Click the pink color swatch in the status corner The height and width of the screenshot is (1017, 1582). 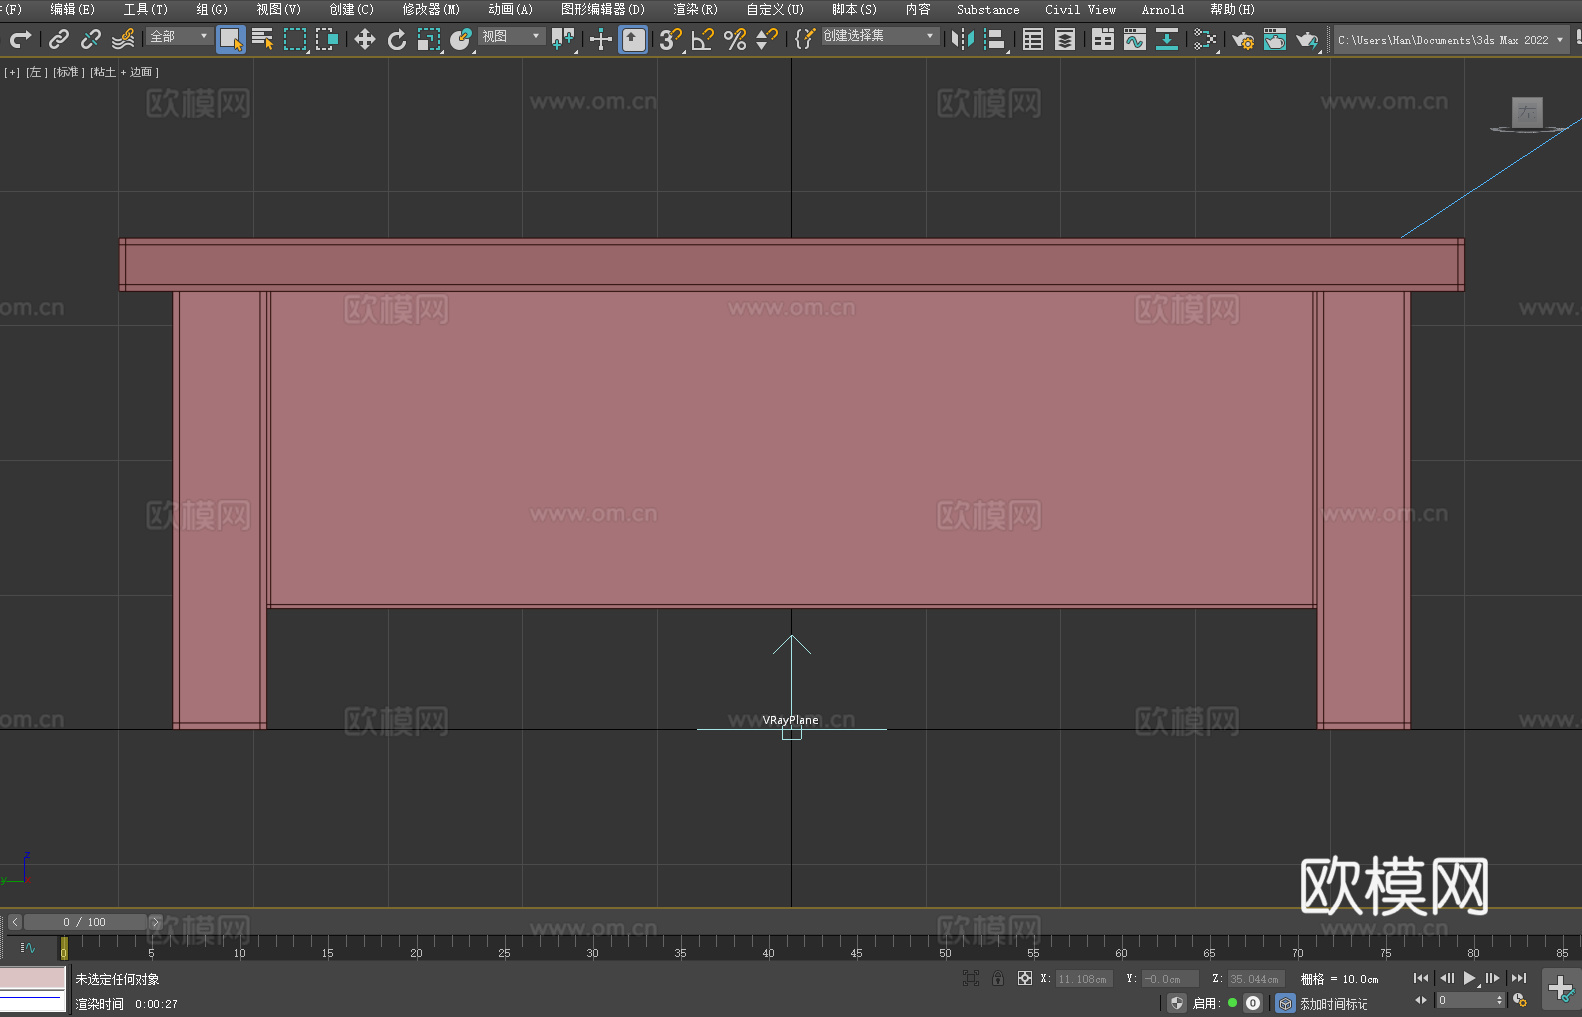click(33, 977)
